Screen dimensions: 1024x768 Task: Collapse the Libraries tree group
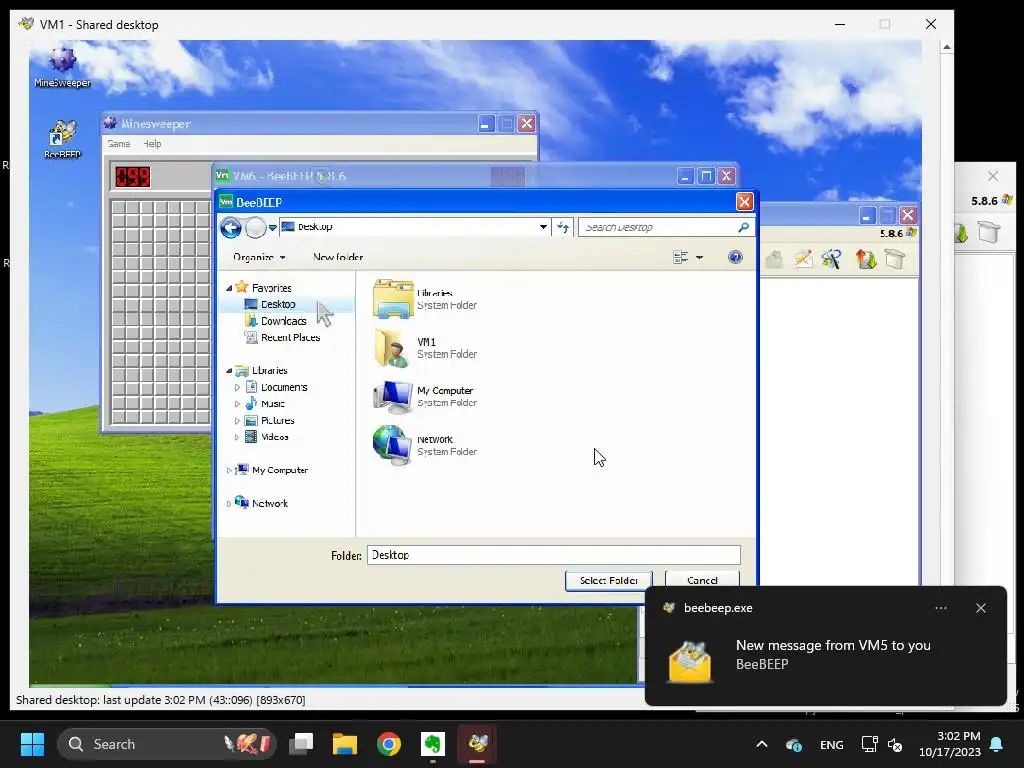pos(229,370)
